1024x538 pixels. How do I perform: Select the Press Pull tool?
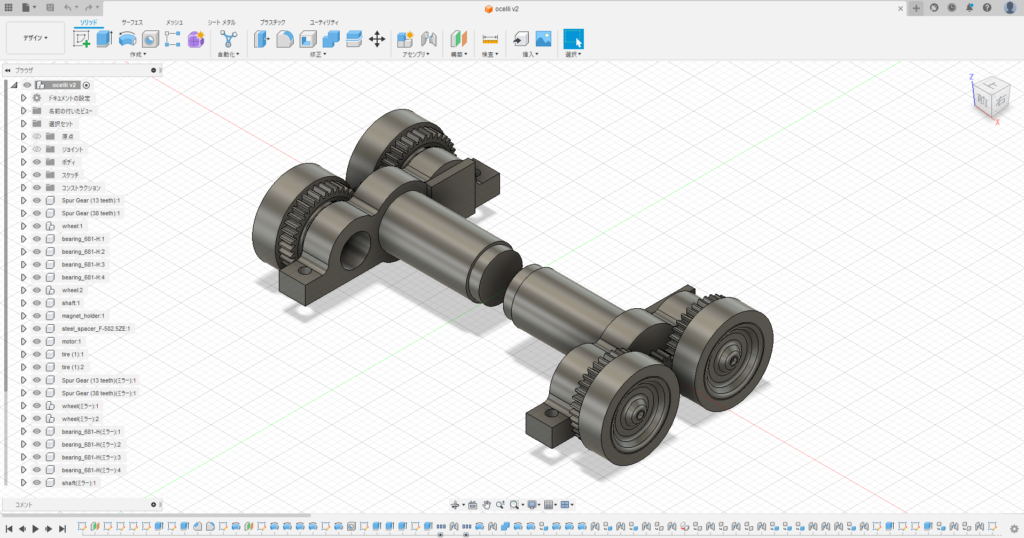262,39
